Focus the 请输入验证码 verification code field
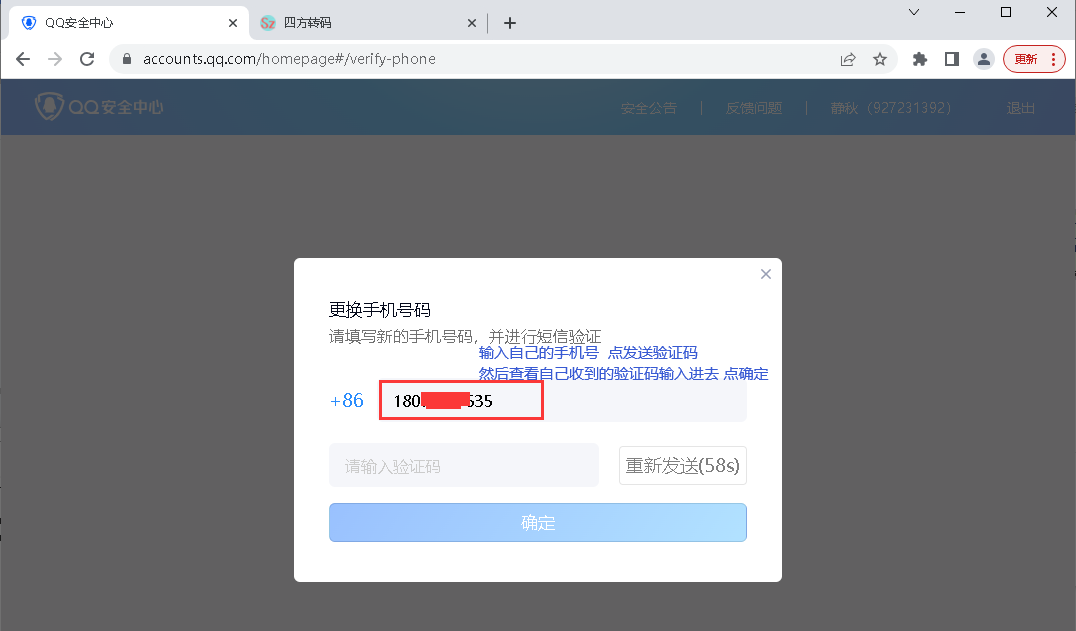 click(x=463, y=466)
